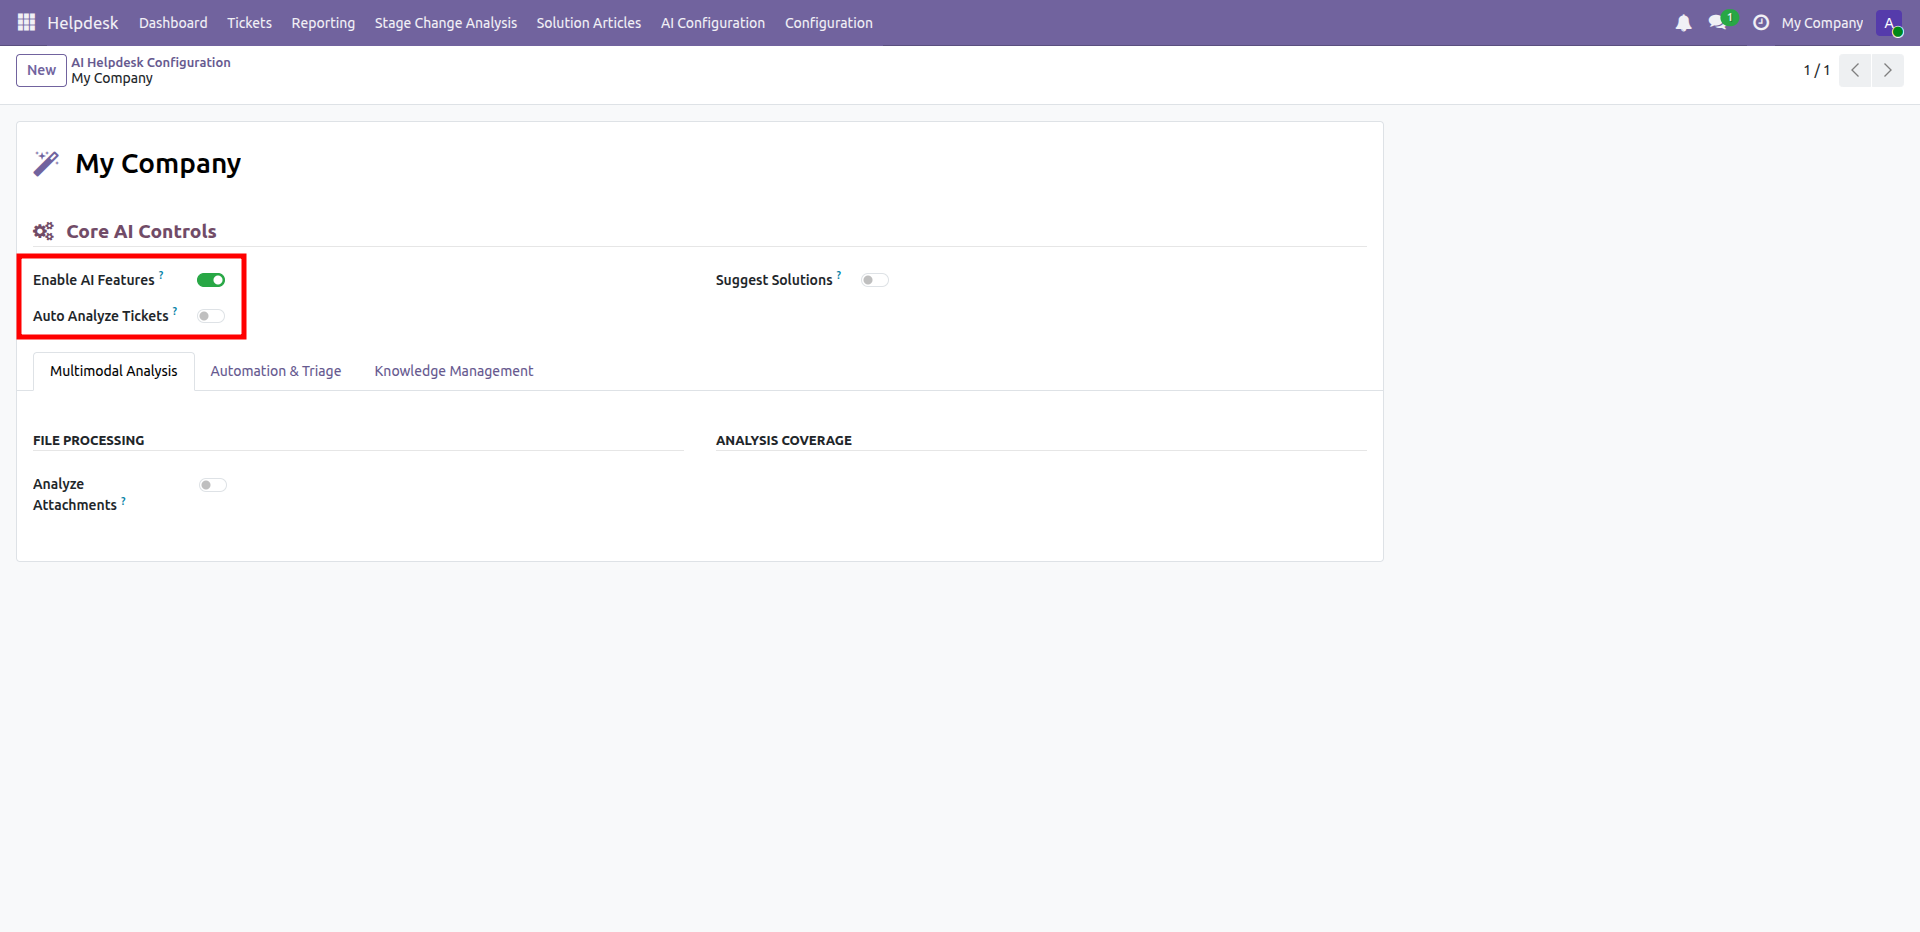The image size is (1920, 932).
Task: Click the My Company breadcrumb text
Action: click(112, 78)
